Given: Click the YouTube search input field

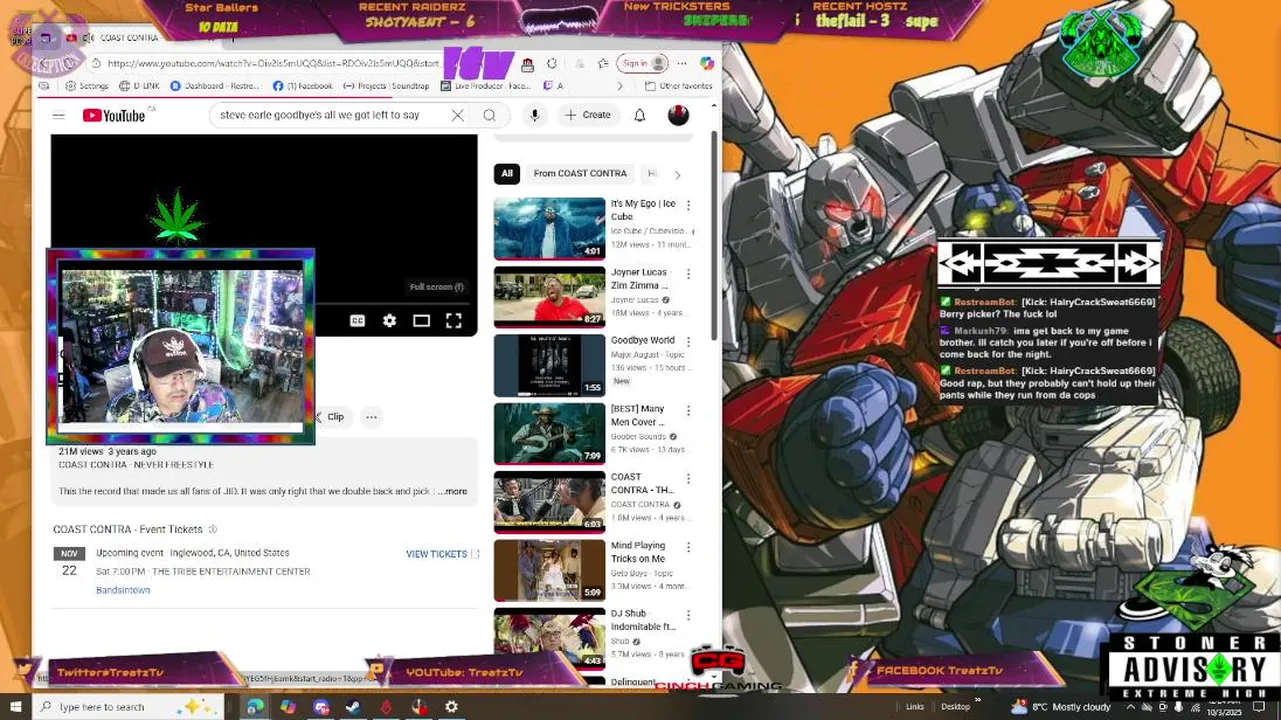Looking at the screenshot, I should pos(328,115).
